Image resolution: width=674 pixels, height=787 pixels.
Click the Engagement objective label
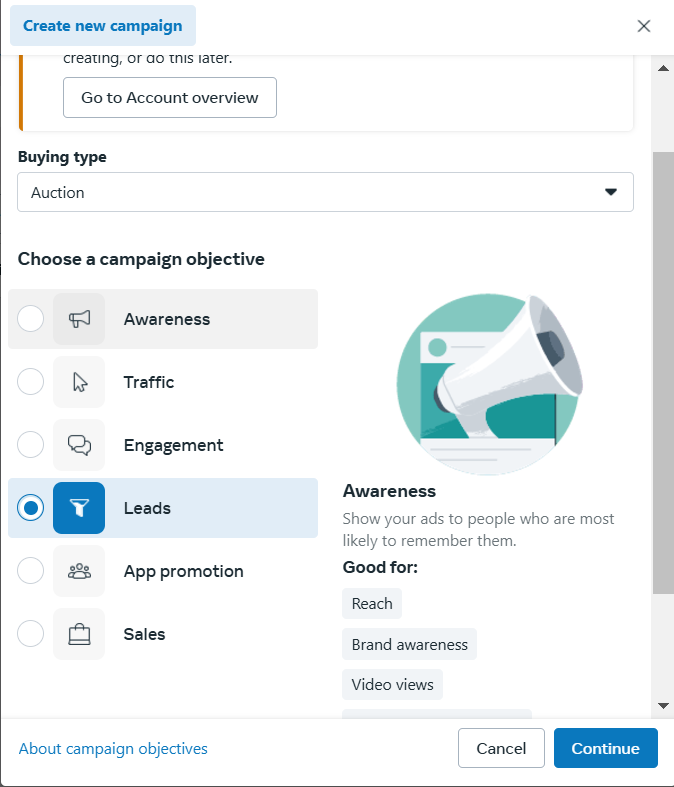tap(173, 446)
